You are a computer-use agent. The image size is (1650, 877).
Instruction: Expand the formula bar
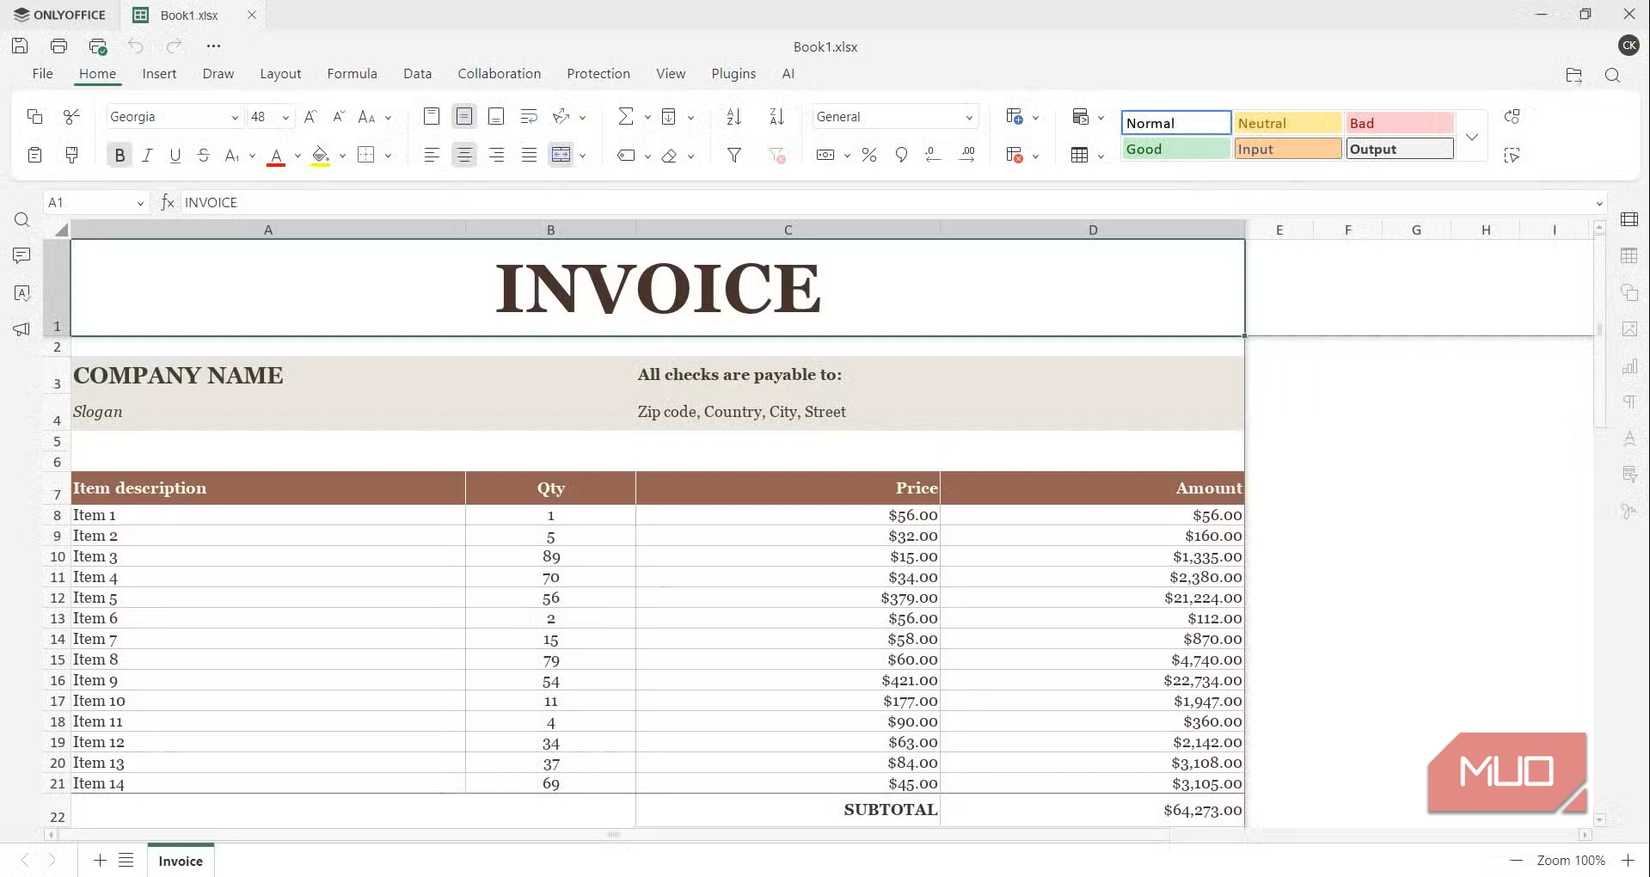[1599, 203]
